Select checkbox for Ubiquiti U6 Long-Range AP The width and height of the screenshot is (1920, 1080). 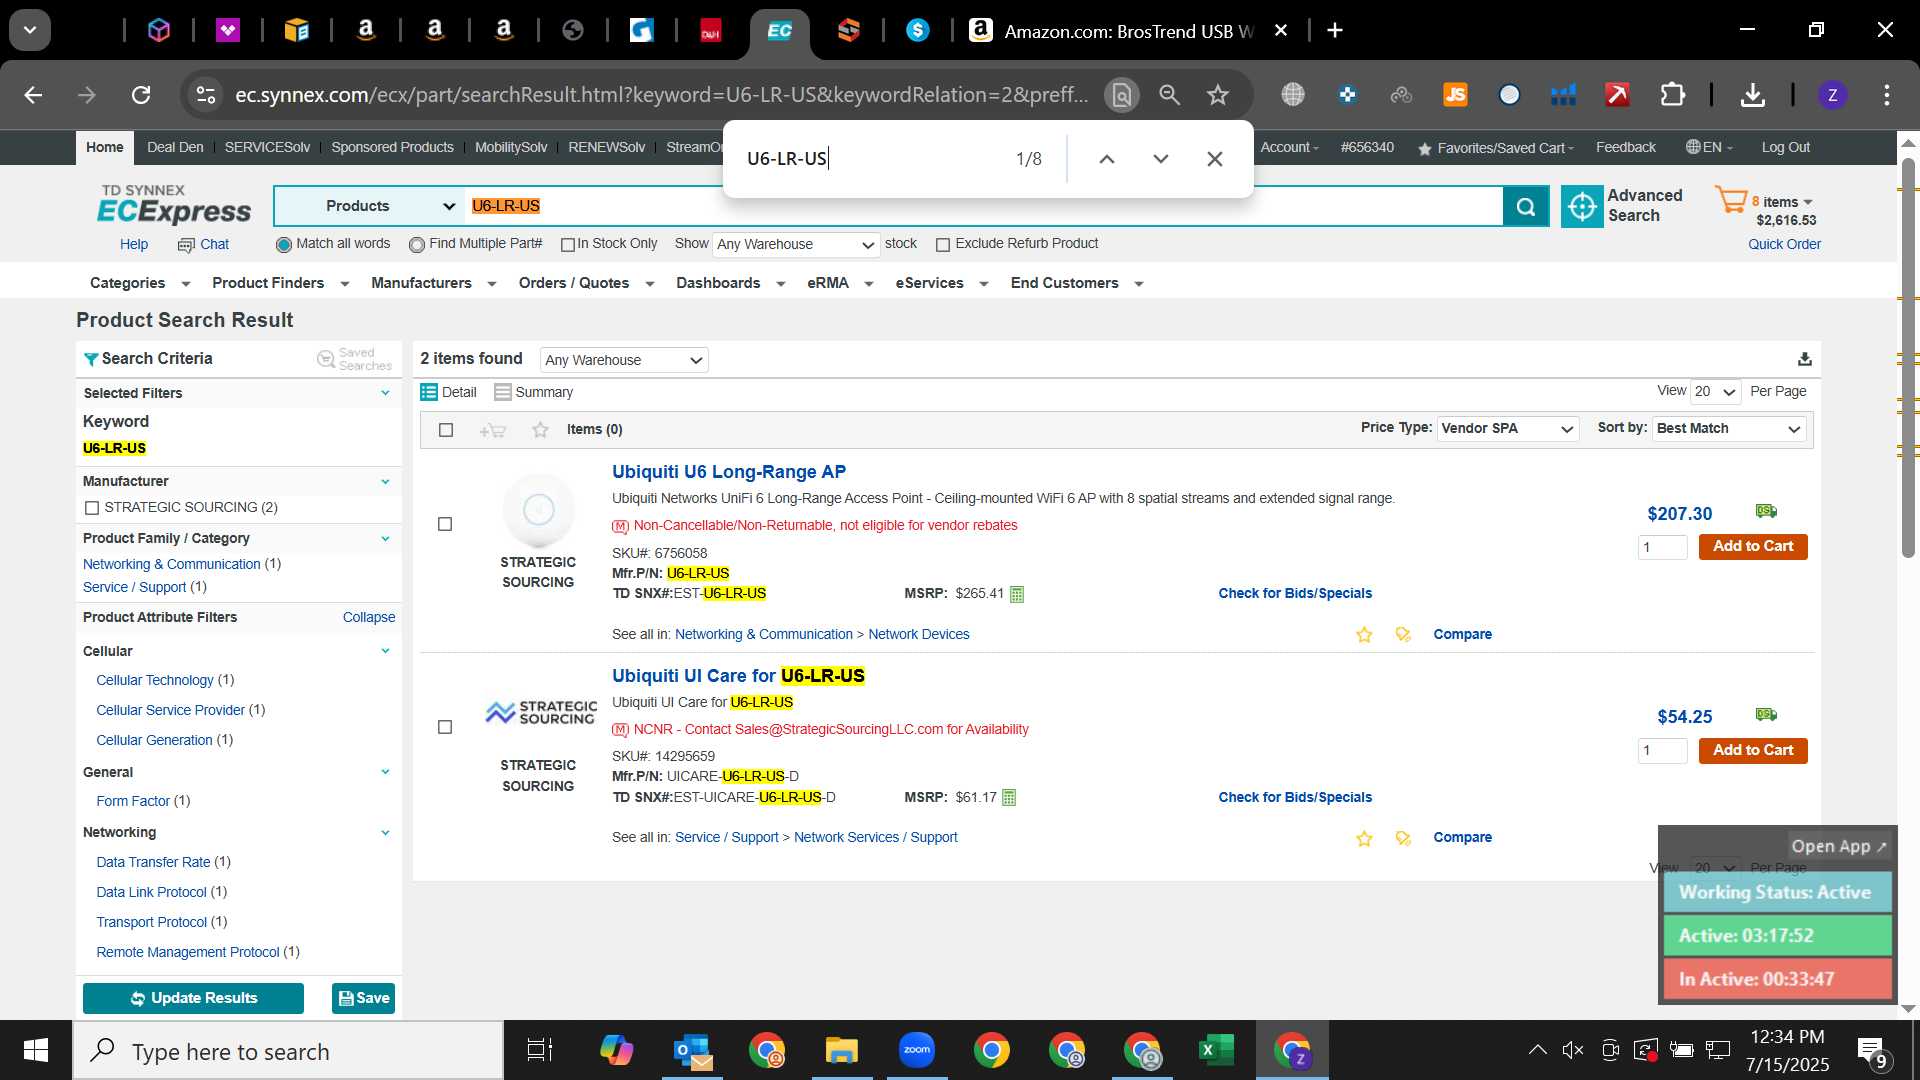pos(445,524)
